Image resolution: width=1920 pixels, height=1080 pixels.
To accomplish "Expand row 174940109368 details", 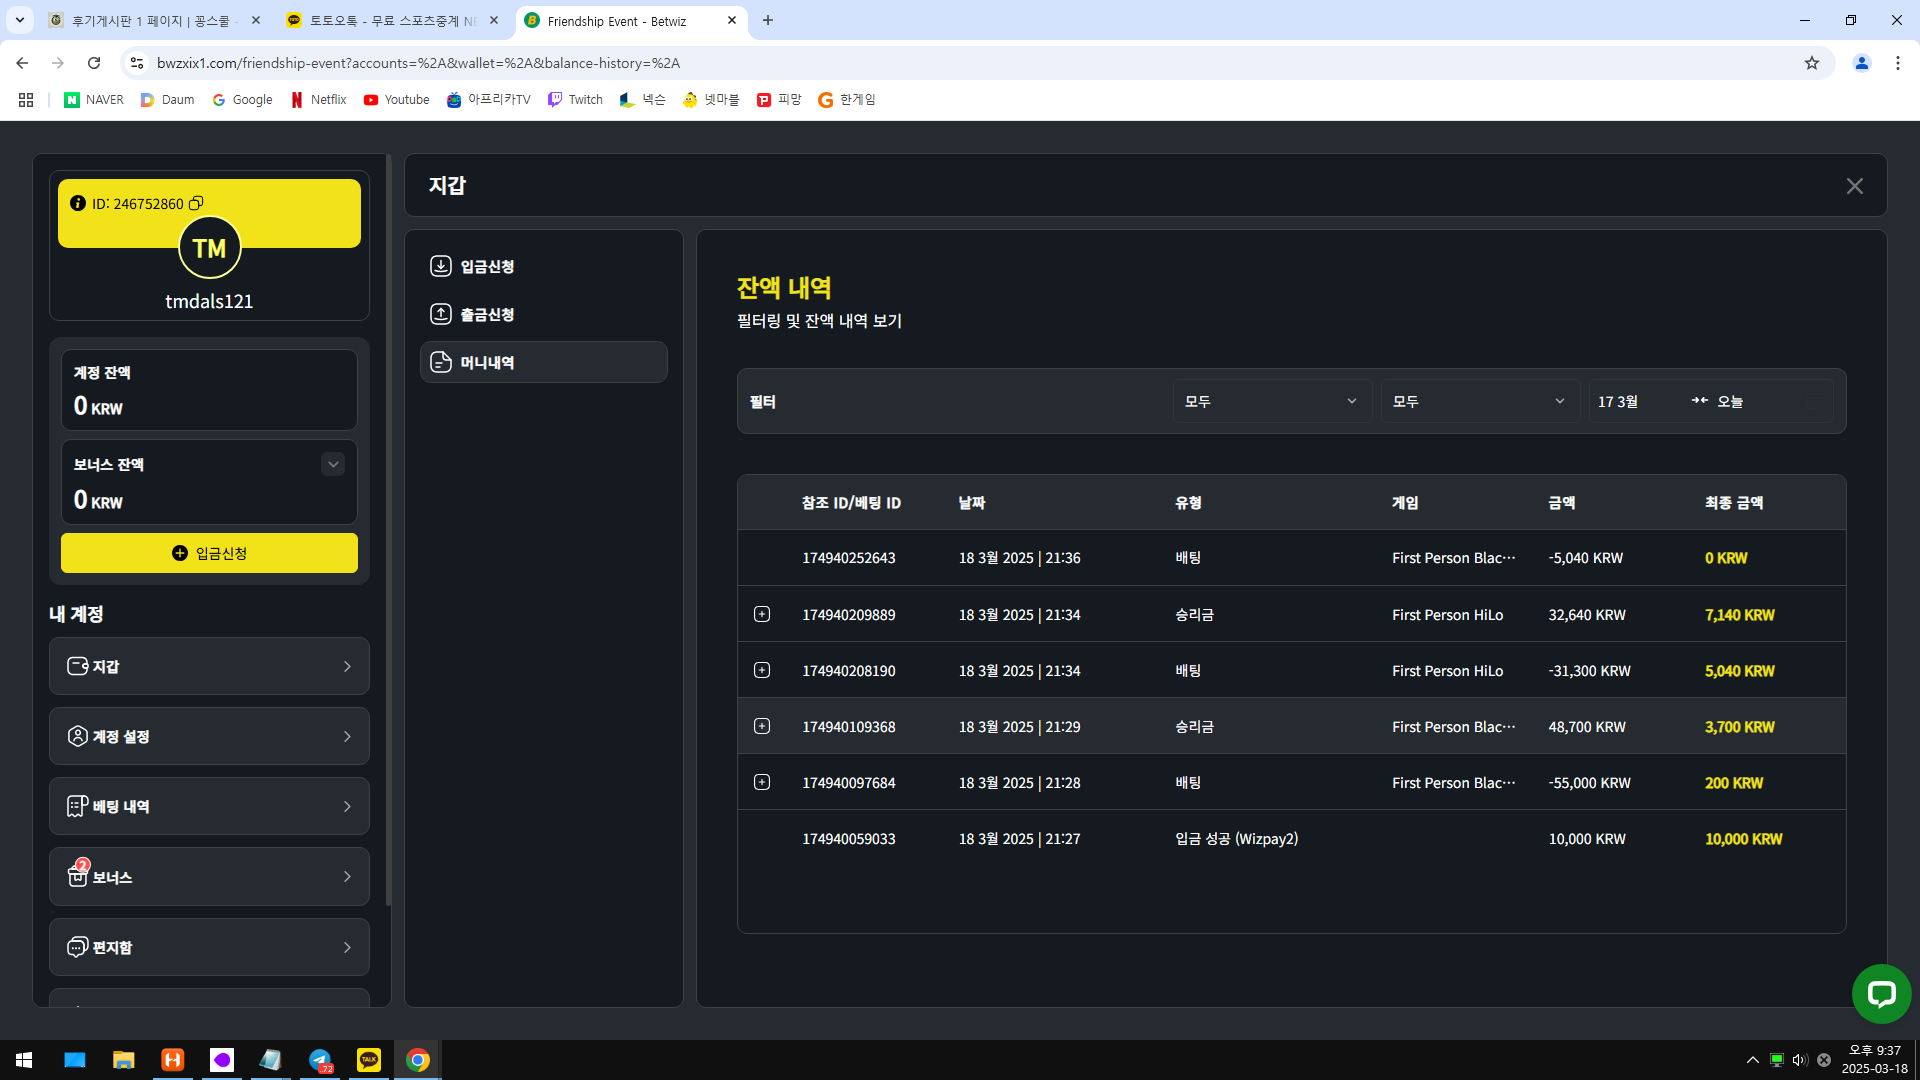I will click(762, 726).
